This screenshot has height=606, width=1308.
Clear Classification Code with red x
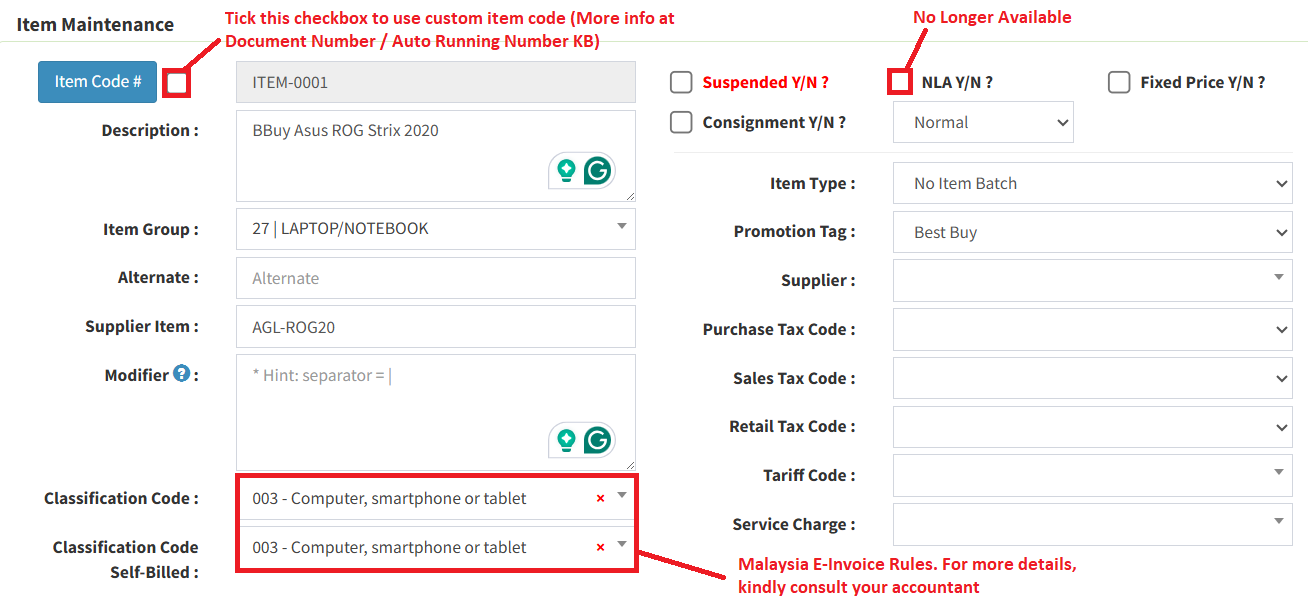tap(600, 498)
